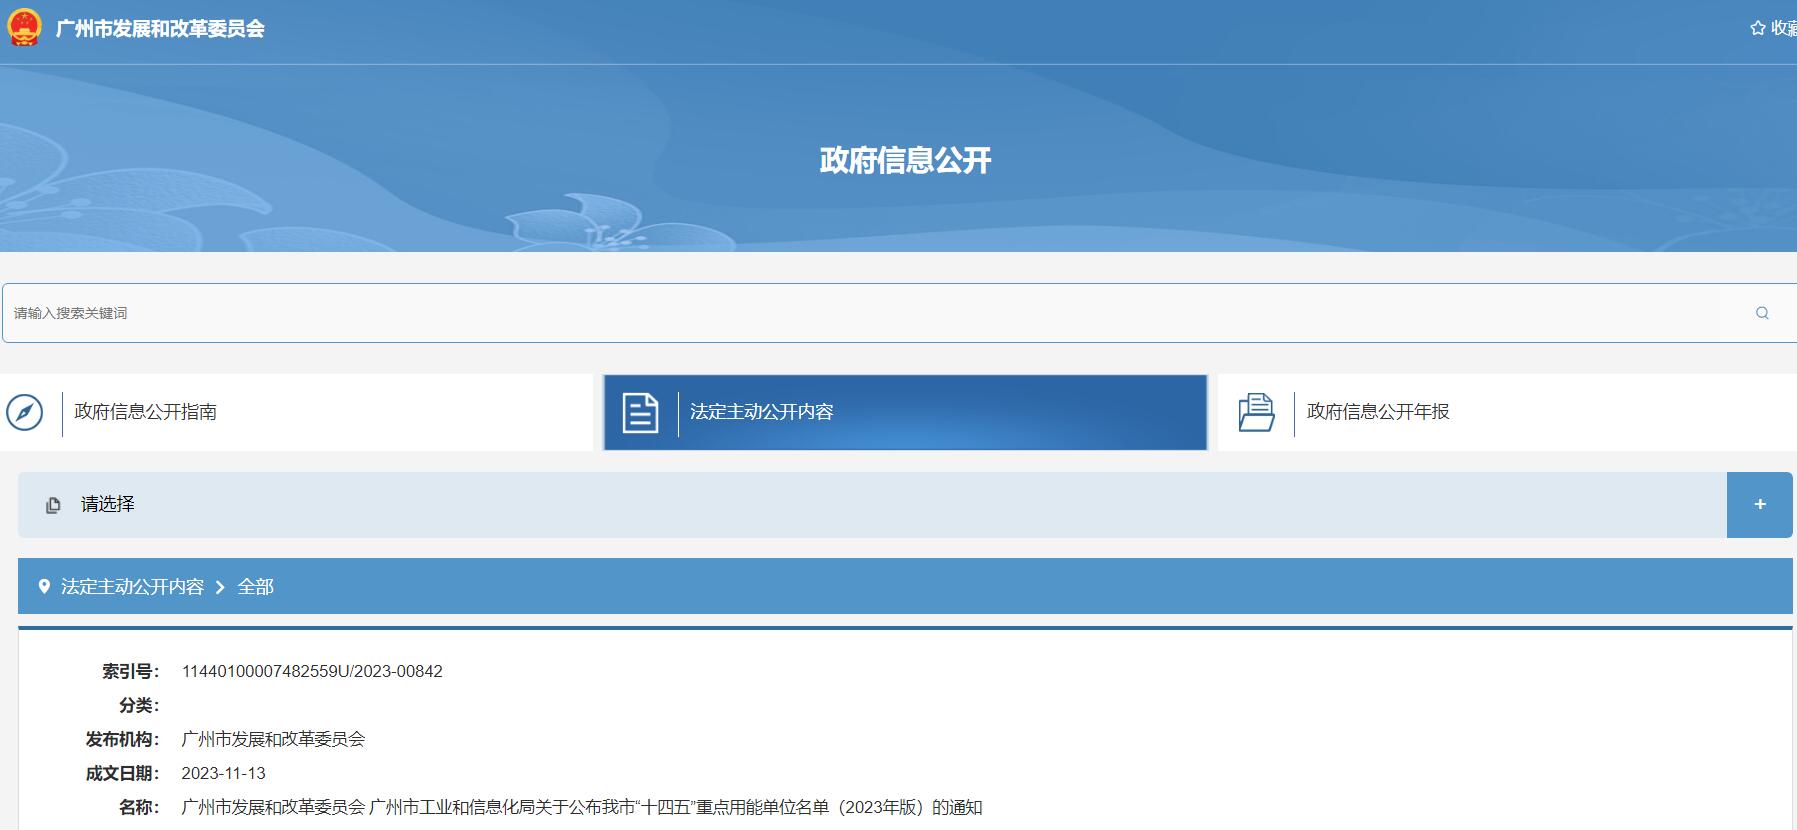Screen dimensions: 1797x830
Task: Click the national emblem logo
Action: (x=24, y=28)
